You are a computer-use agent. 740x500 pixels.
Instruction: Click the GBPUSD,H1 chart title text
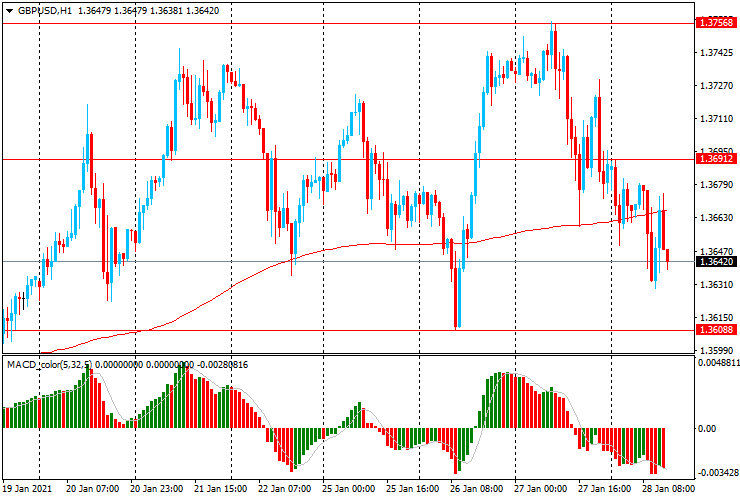(x=45, y=10)
